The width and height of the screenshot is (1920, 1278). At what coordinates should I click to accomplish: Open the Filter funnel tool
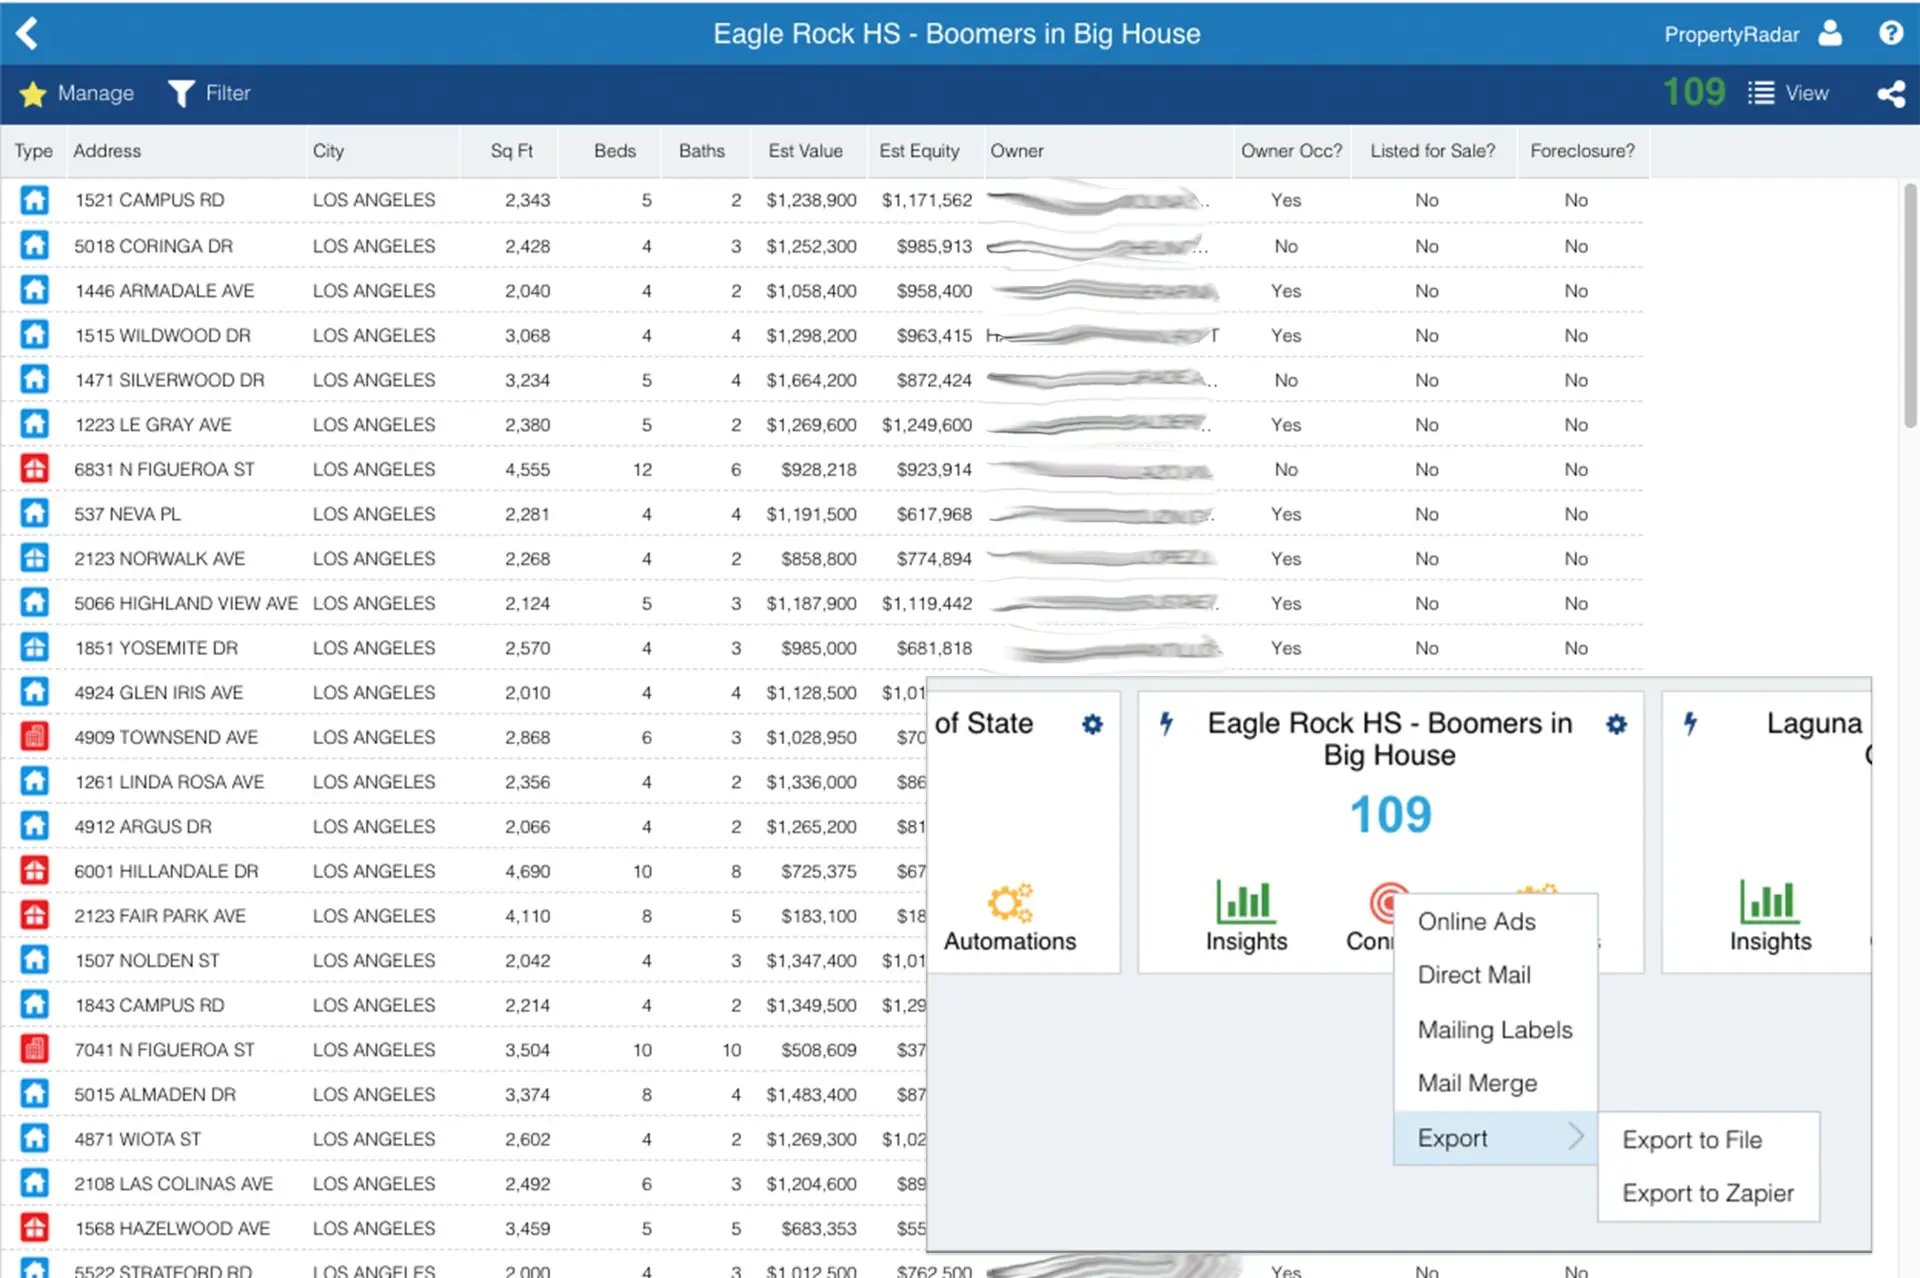pos(209,93)
